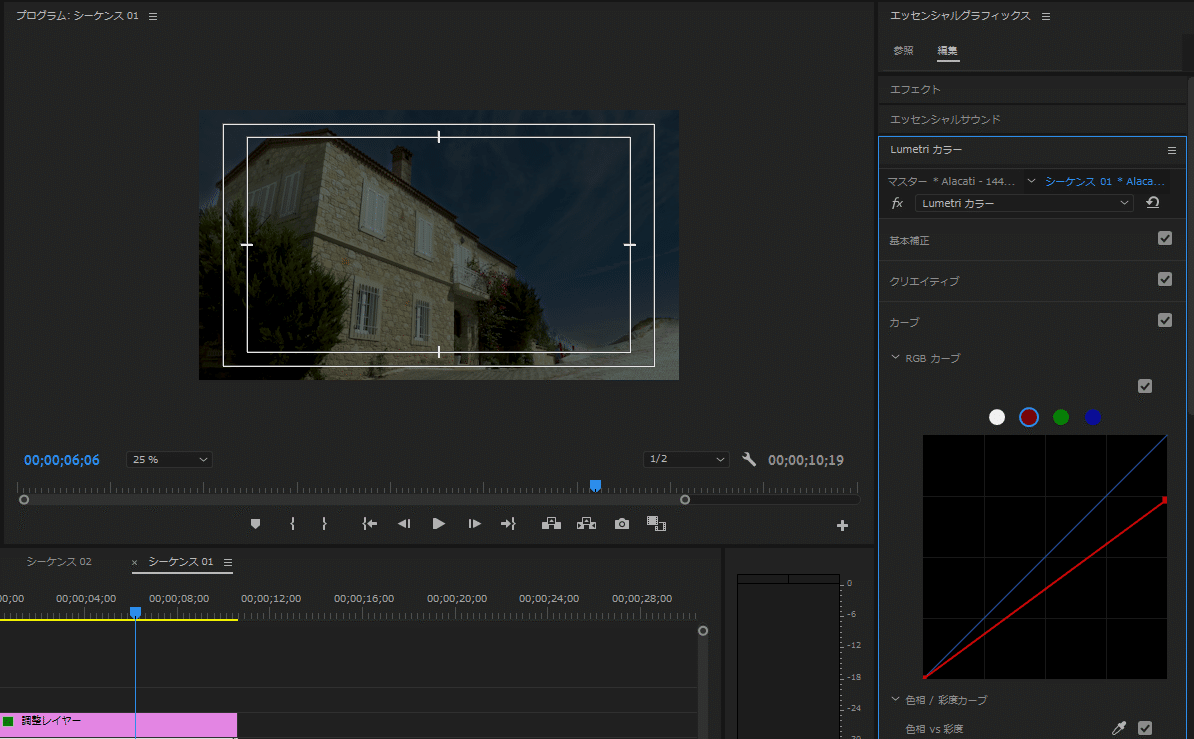Viewport: 1194px width, 739px height.
Task: Click the red curve end control point
Action: pyautogui.click(x=1164, y=500)
